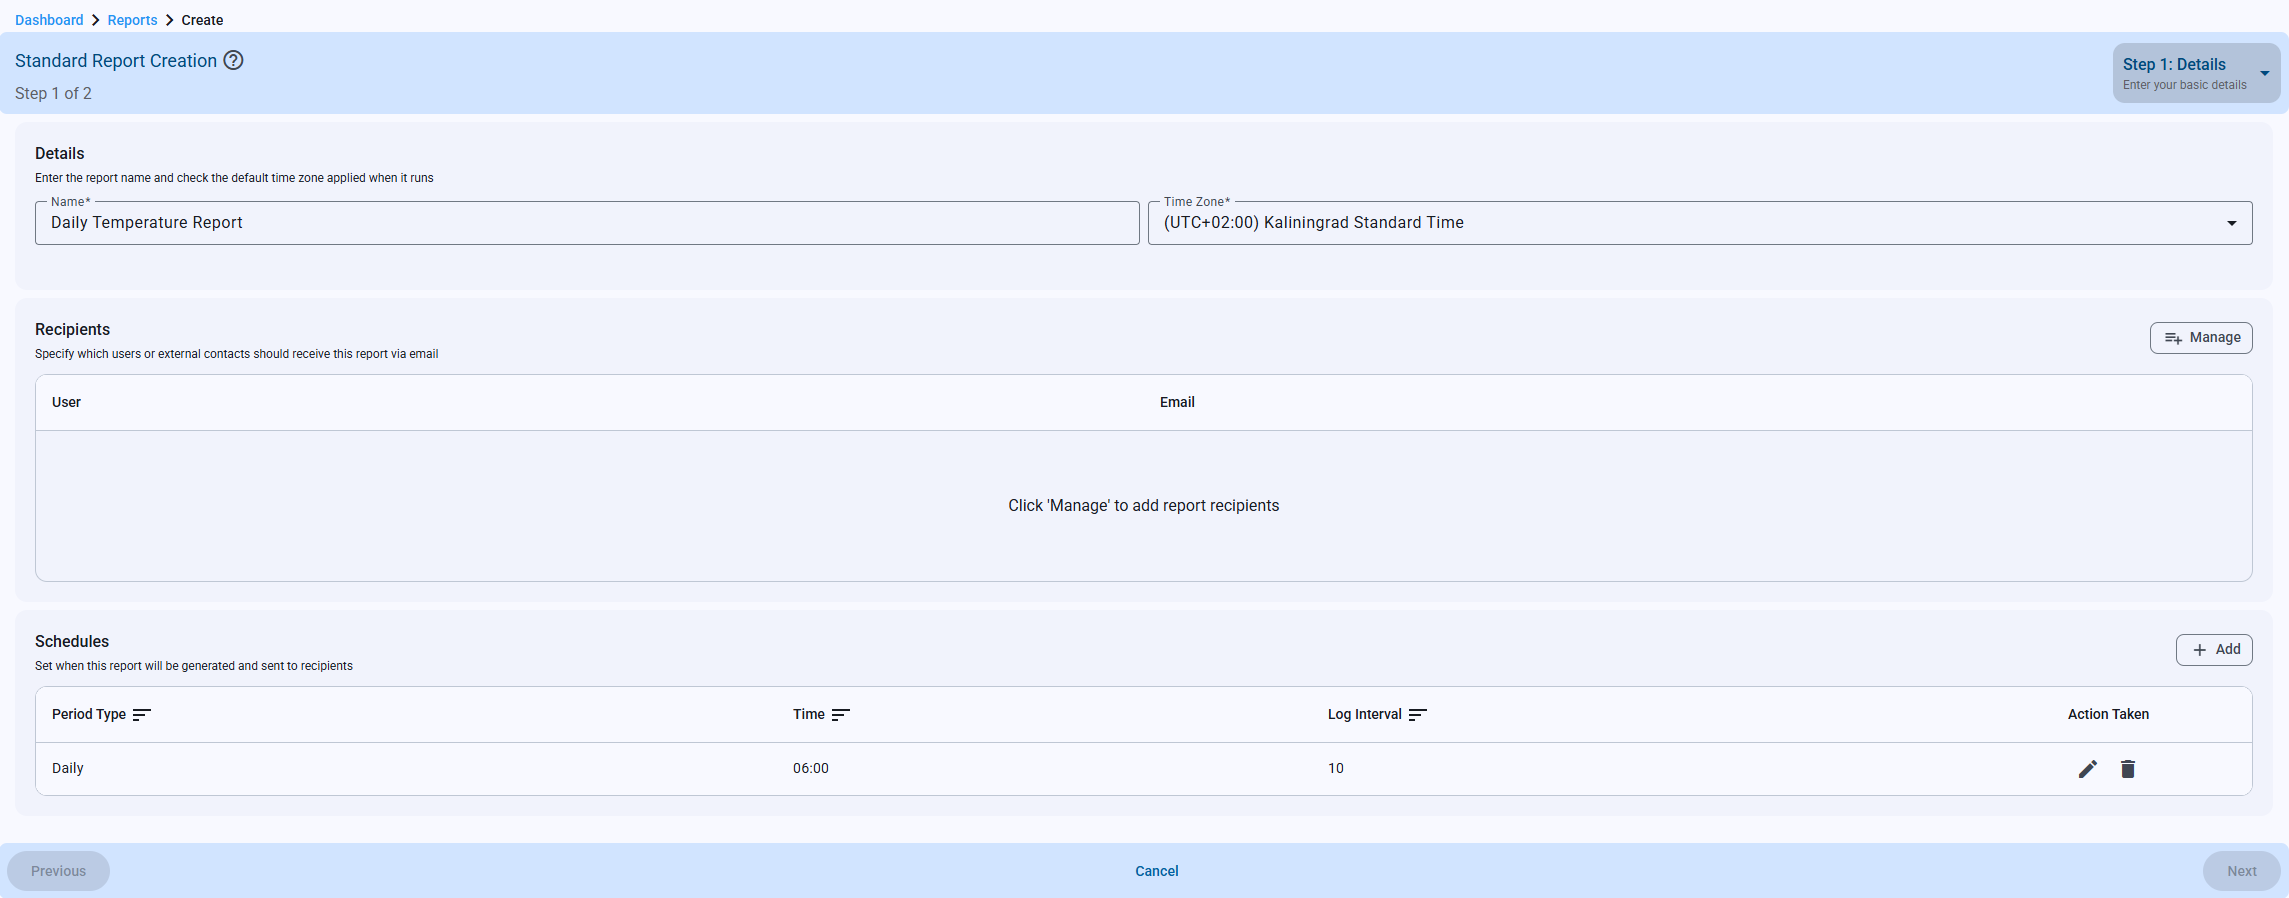Click the Create breadcrumb item
Screen dimensions: 2289x898
tap(202, 20)
